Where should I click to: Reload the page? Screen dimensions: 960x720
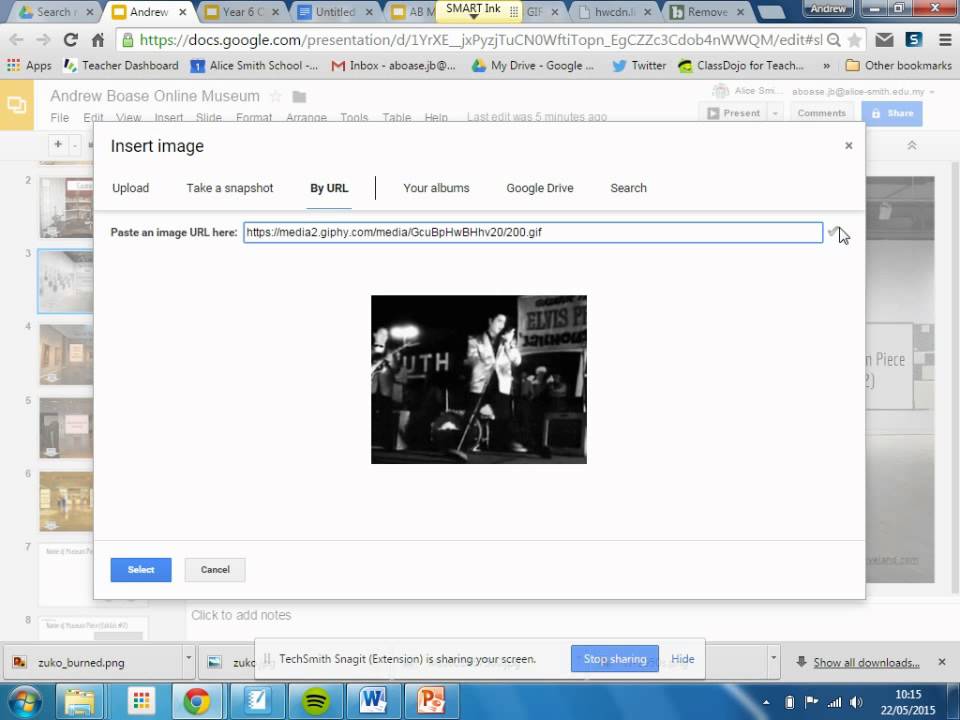click(x=70, y=40)
